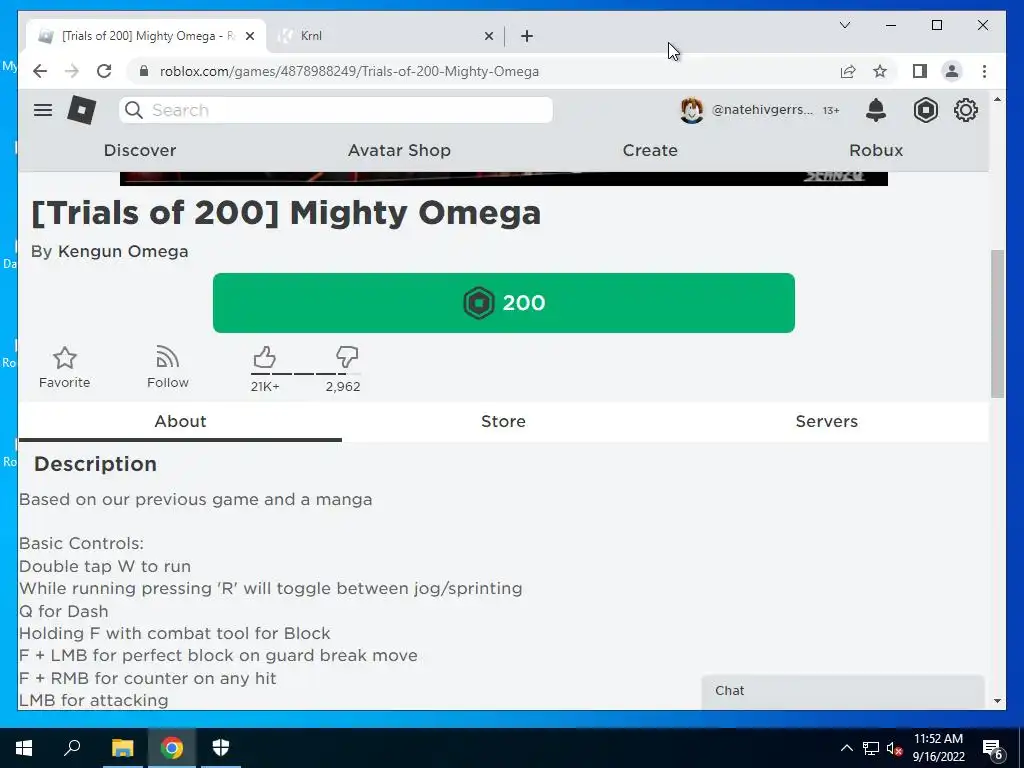Switch to the Servers tab
The height and width of the screenshot is (768, 1024).
(x=826, y=421)
